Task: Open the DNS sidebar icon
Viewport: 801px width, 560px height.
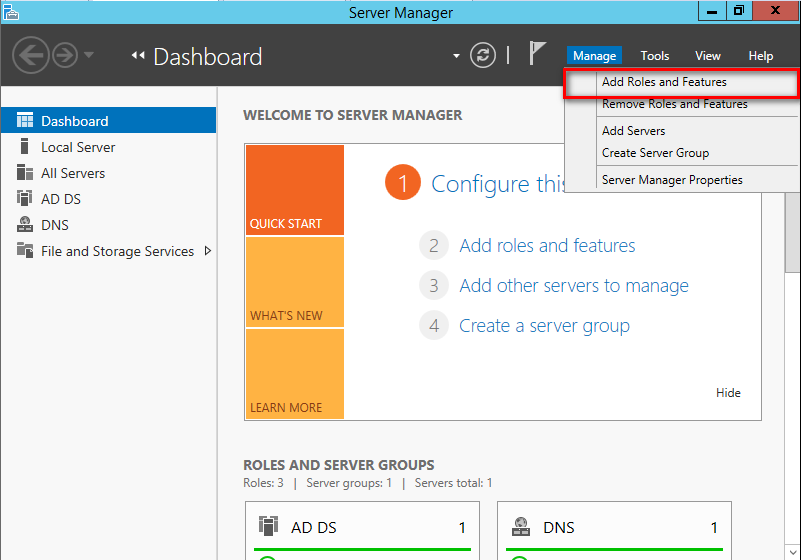Action: coord(25,224)
